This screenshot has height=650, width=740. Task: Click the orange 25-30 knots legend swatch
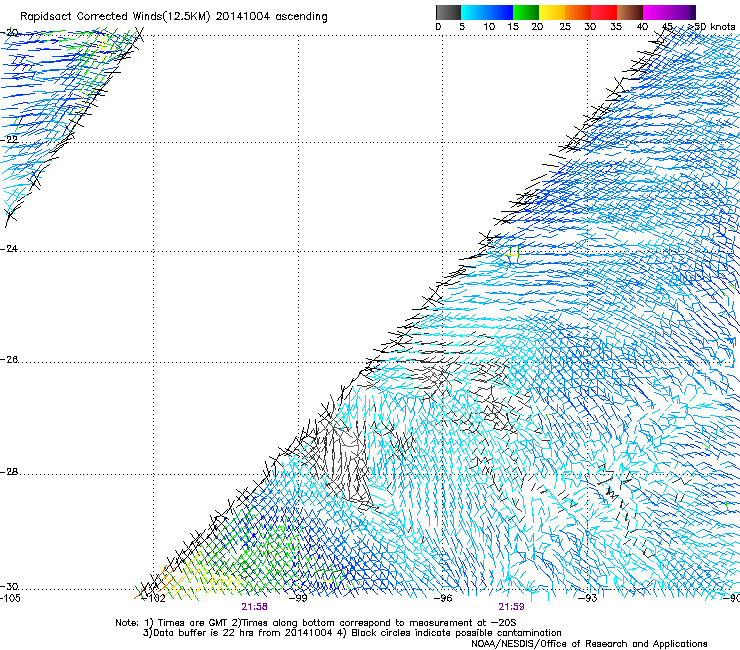tap(578, 12)
